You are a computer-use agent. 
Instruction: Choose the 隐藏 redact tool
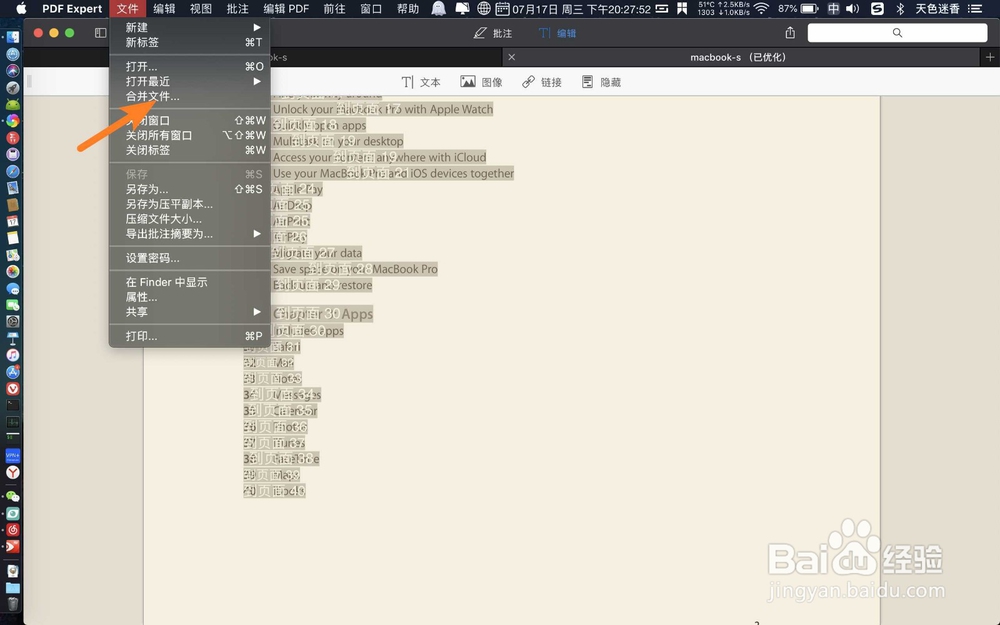click(x=601, y=82)
